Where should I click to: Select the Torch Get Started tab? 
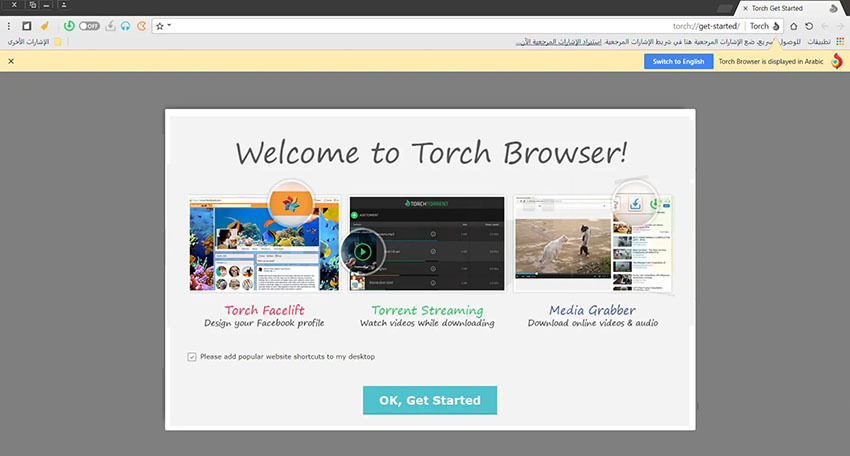[789, 8]
